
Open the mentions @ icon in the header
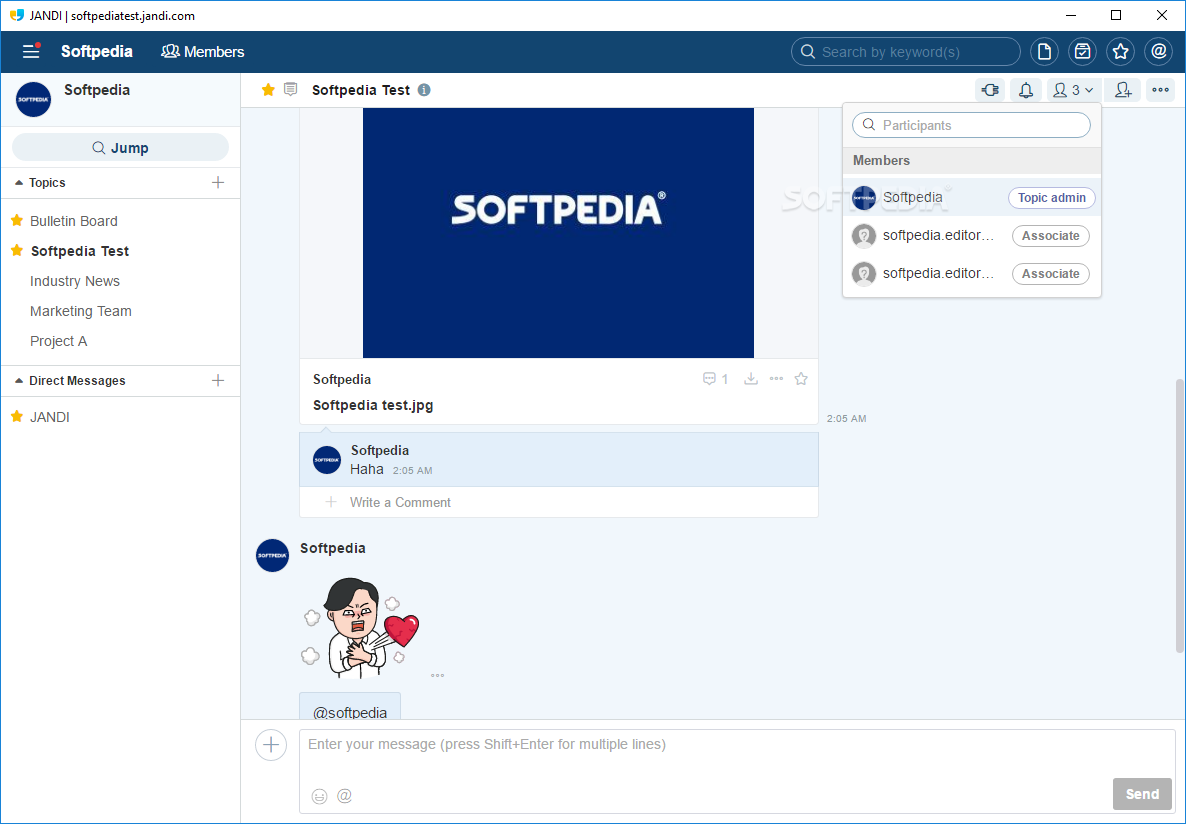pos(1158,51)
